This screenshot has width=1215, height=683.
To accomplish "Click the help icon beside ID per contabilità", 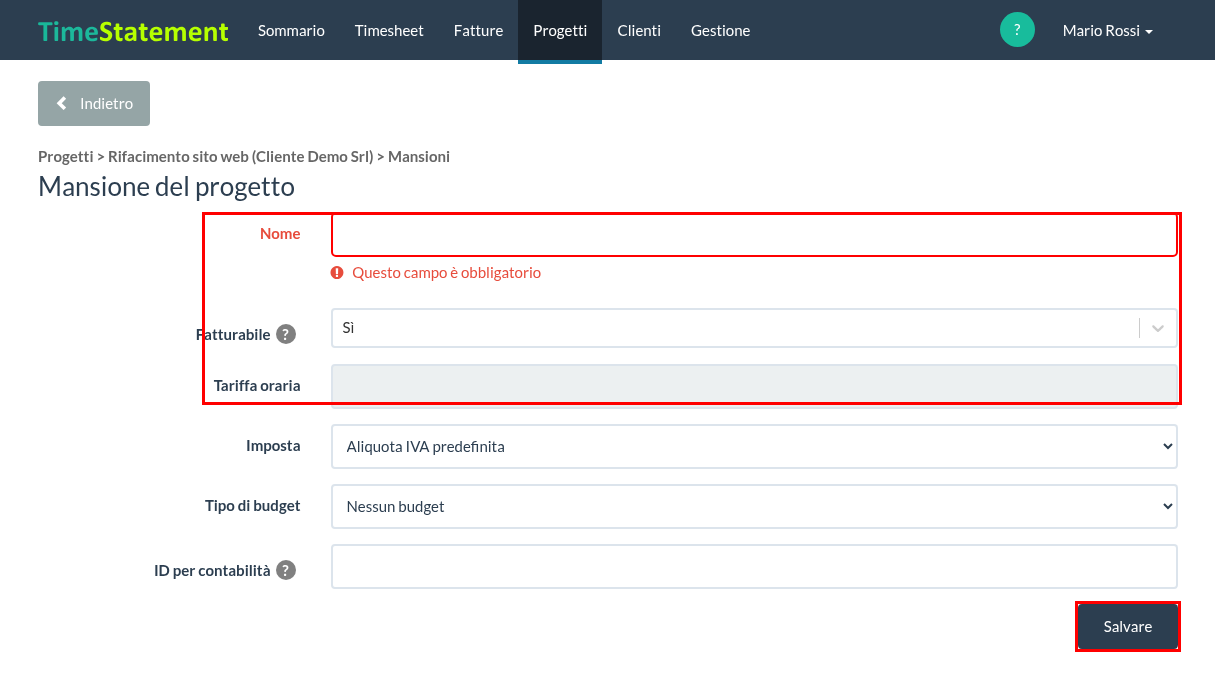I will click(x=286, y=570).
